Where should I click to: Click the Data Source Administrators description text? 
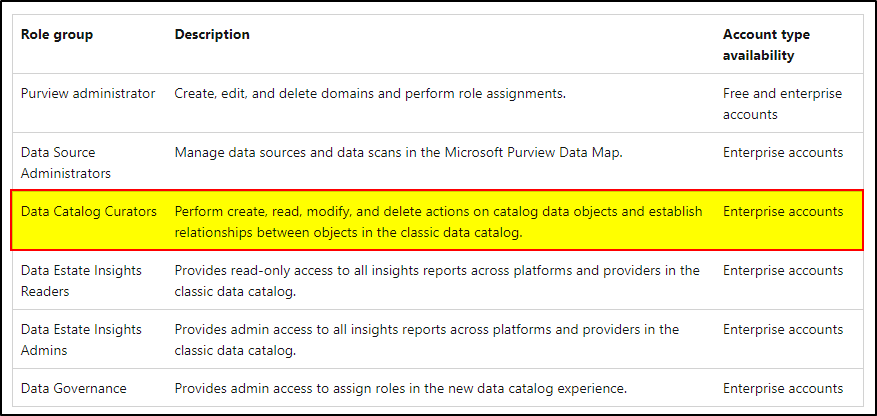point(398,153)
